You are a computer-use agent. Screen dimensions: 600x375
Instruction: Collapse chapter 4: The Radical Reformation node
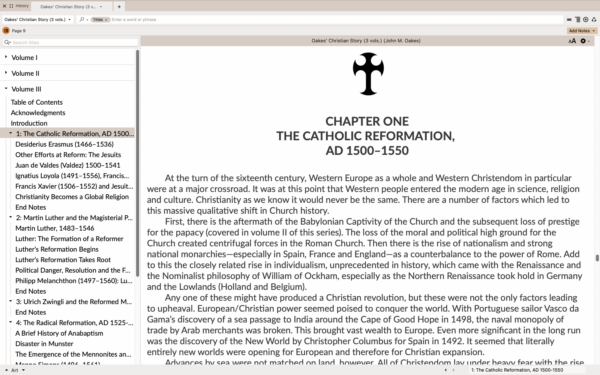(11, 322)
